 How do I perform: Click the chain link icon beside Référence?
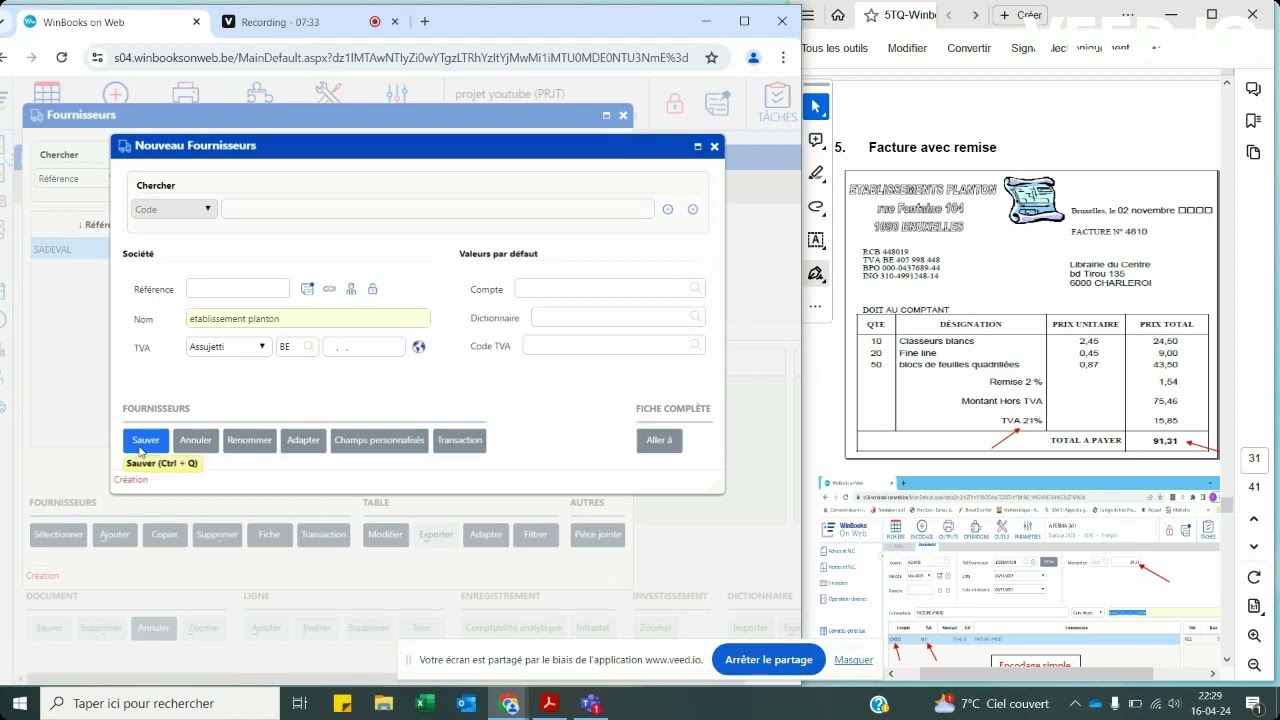point(329,289)
